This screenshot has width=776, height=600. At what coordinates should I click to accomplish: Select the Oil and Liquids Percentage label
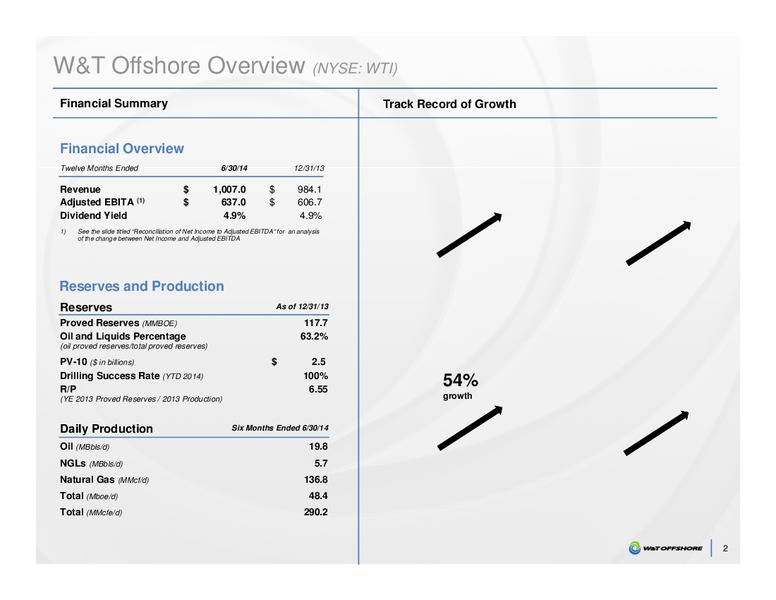[x=123, y=336]
